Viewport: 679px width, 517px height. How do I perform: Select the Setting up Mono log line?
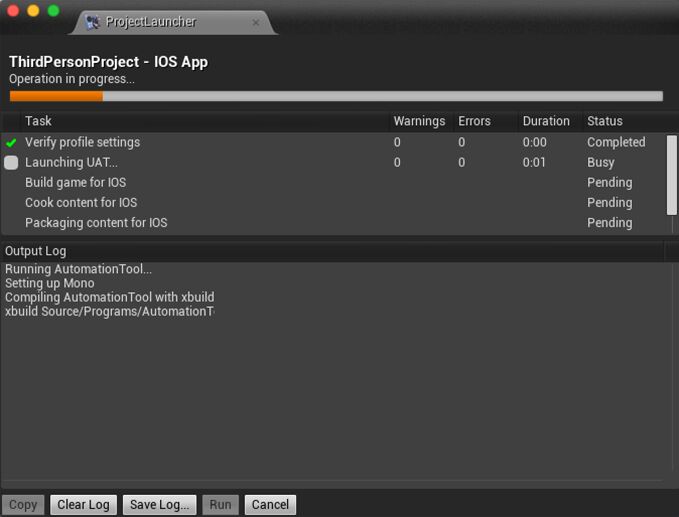coord(49,283)
